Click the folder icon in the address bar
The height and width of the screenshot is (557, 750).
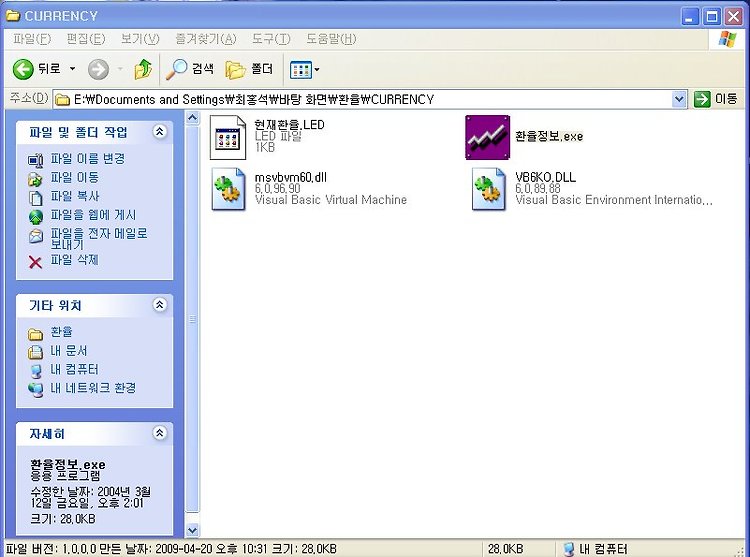pos(63,100)
